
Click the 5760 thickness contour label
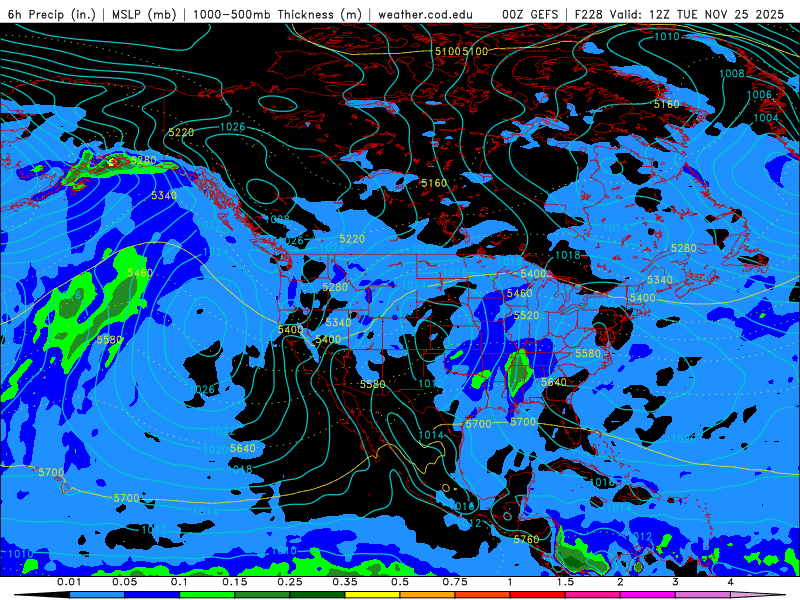526,539
